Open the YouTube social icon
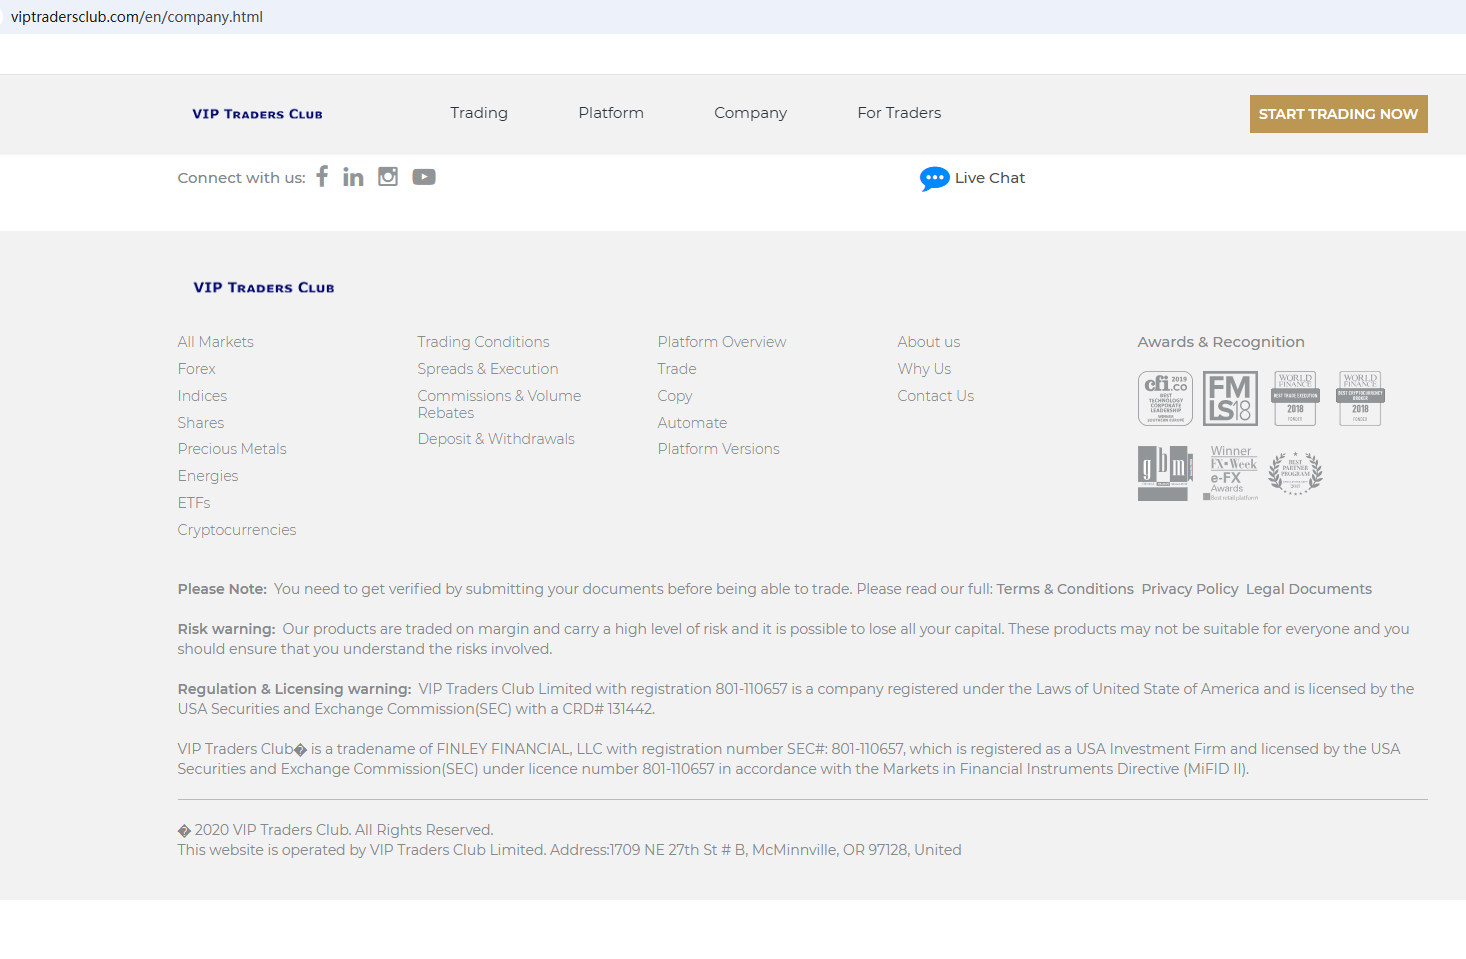The width and height of the screenshot is (1466, 959). [424, 177]
